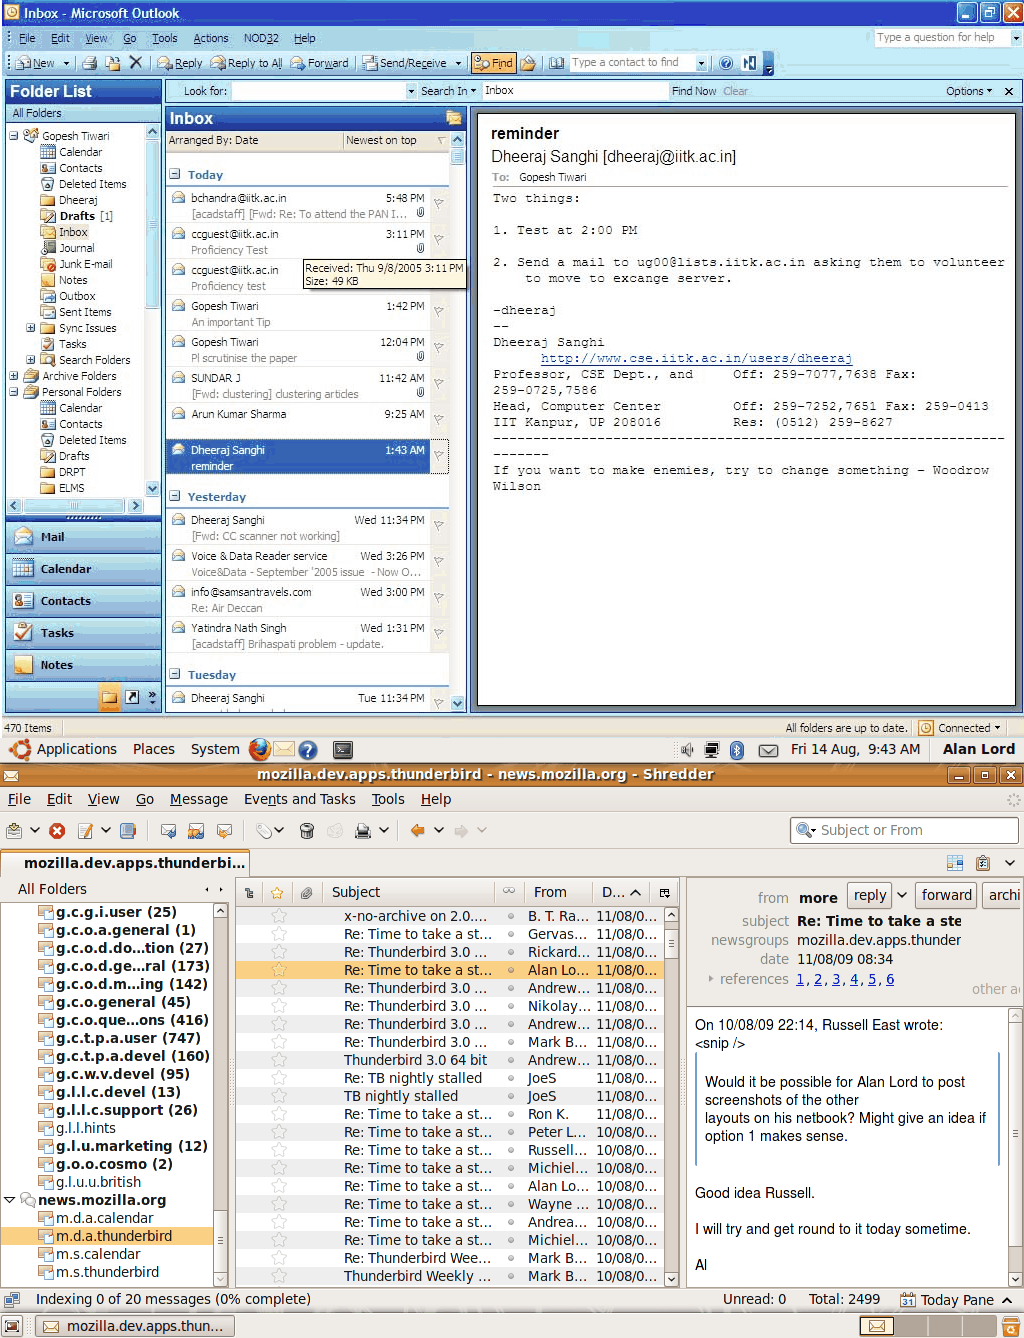
Task: Click the forward button in Thunderbird message header
Action: [947, 895]
